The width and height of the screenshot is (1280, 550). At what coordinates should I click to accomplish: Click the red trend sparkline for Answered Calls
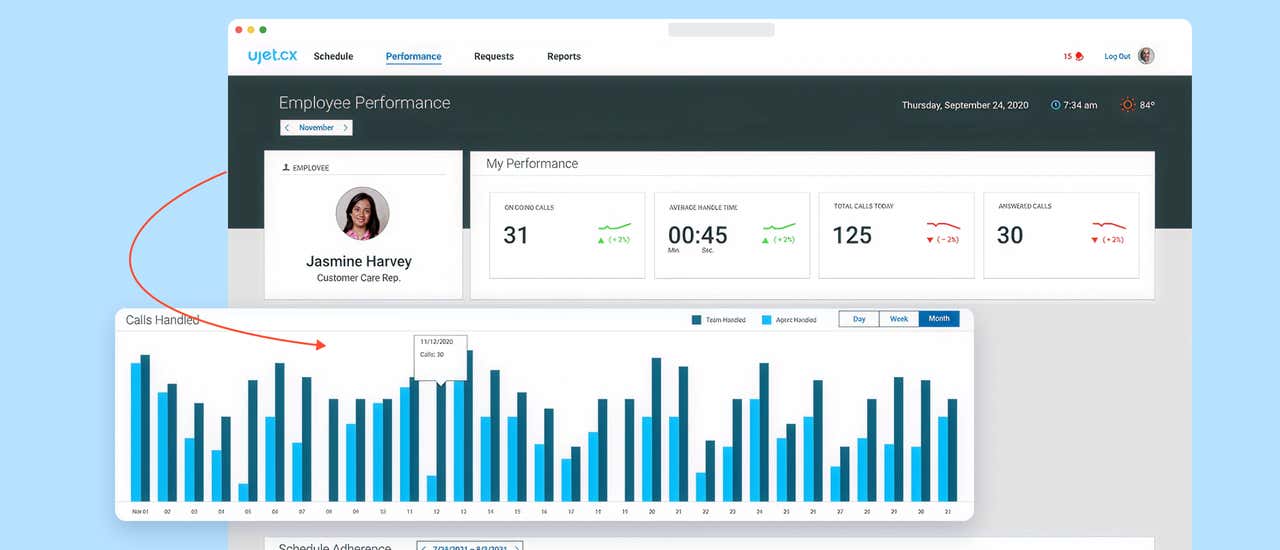tap(1108, 226)
